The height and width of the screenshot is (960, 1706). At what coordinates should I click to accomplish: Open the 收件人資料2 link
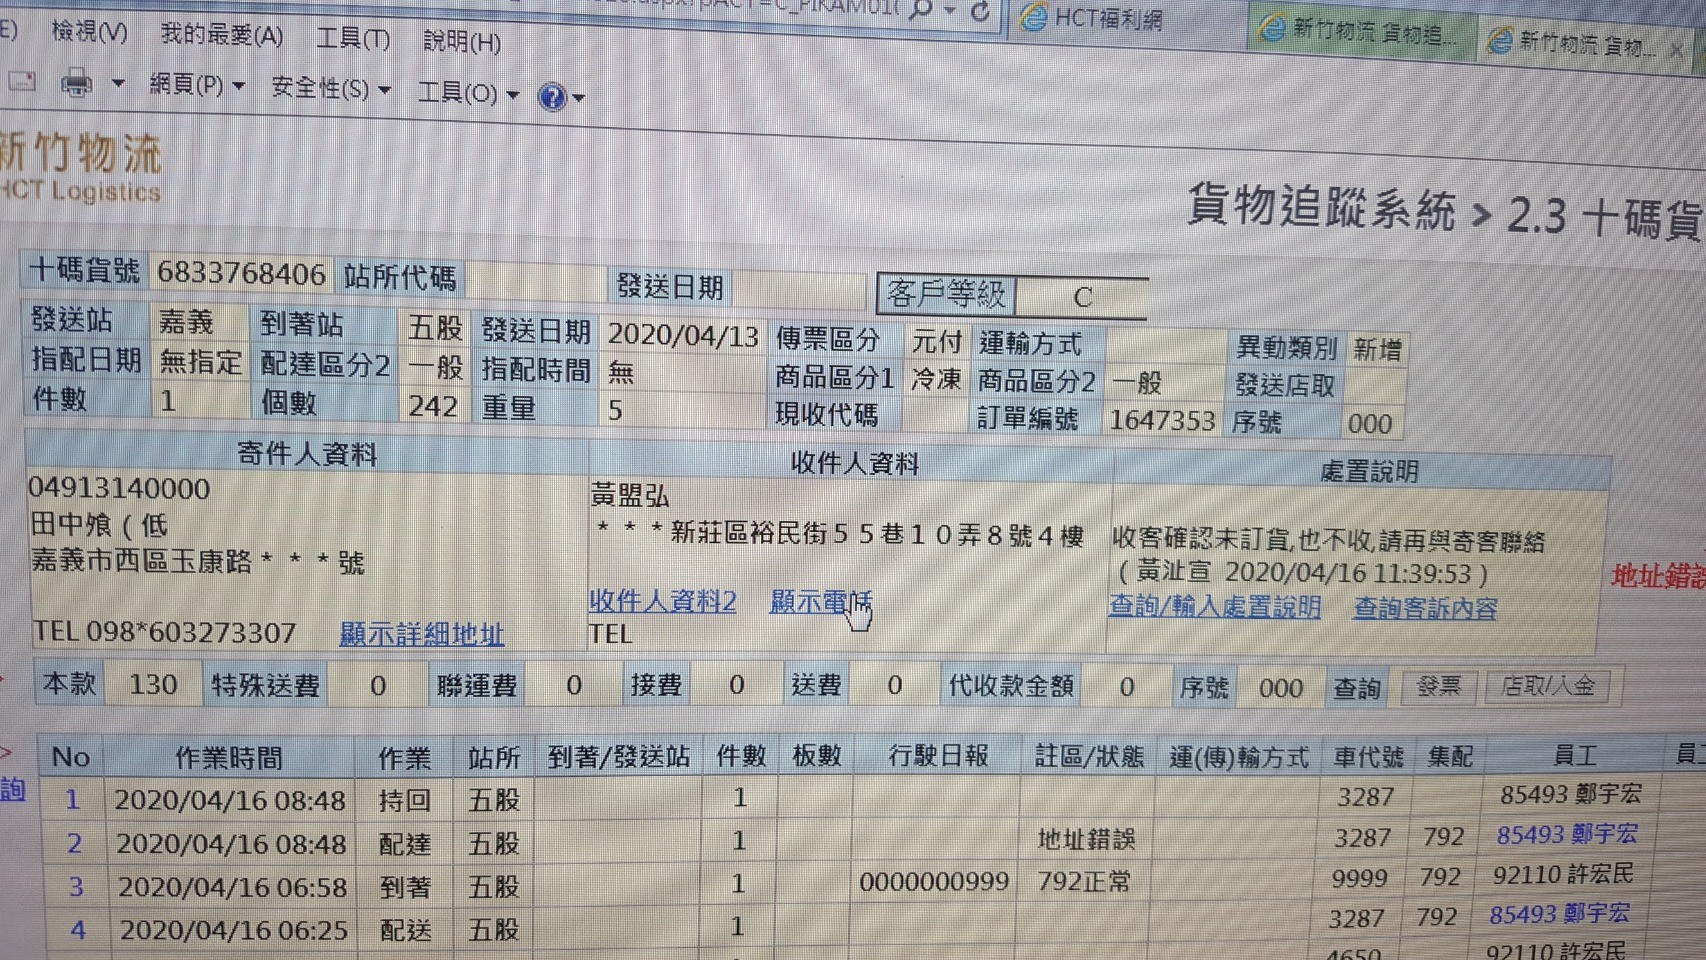pos(663,601)
